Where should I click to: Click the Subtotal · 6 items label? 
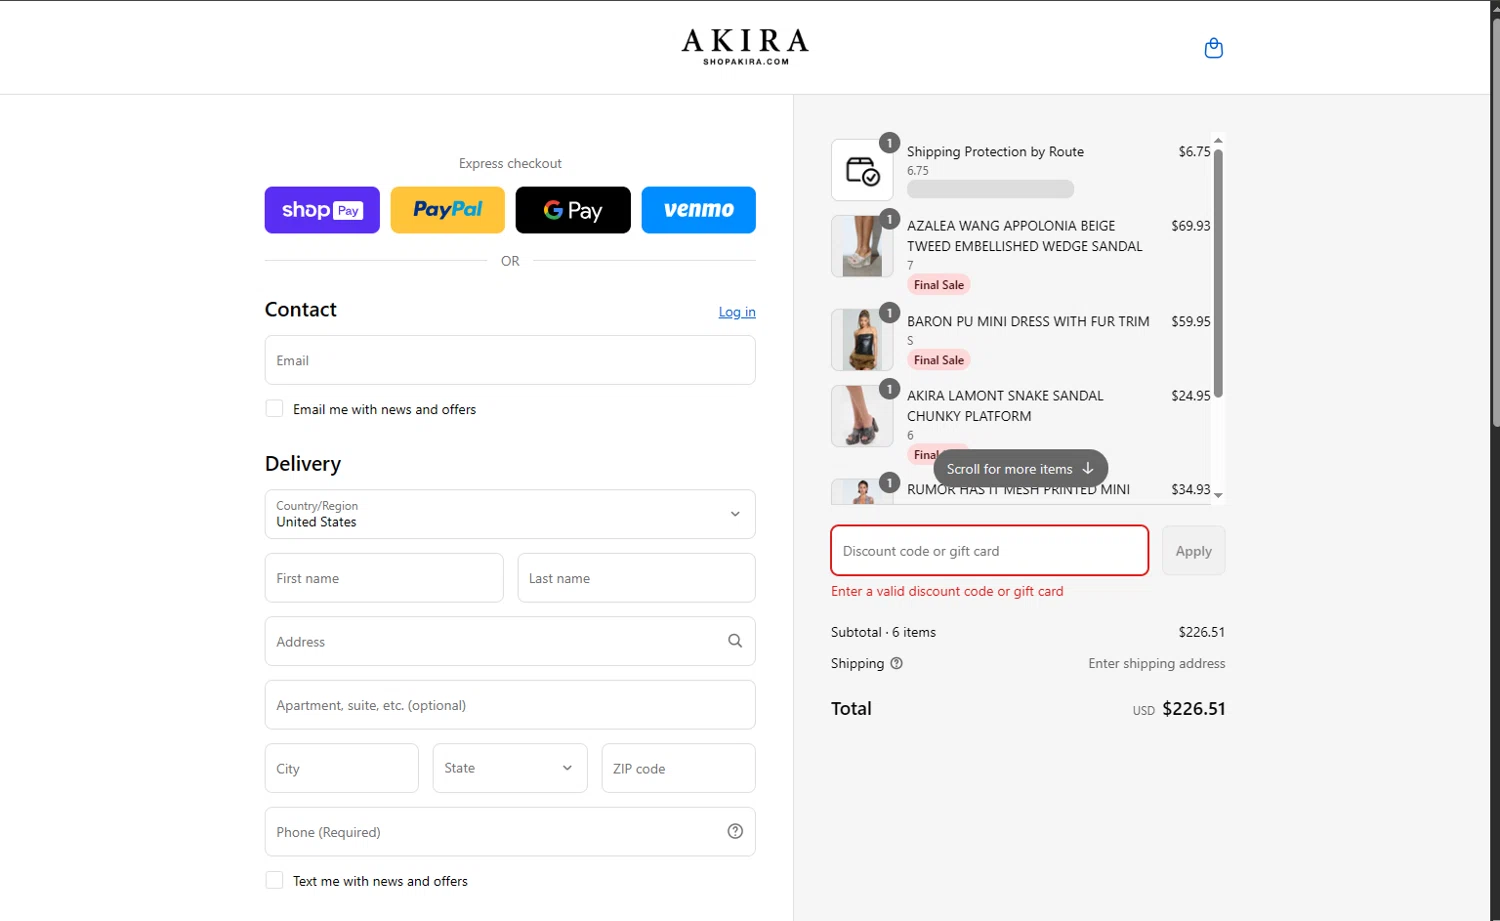click(883, 632)
